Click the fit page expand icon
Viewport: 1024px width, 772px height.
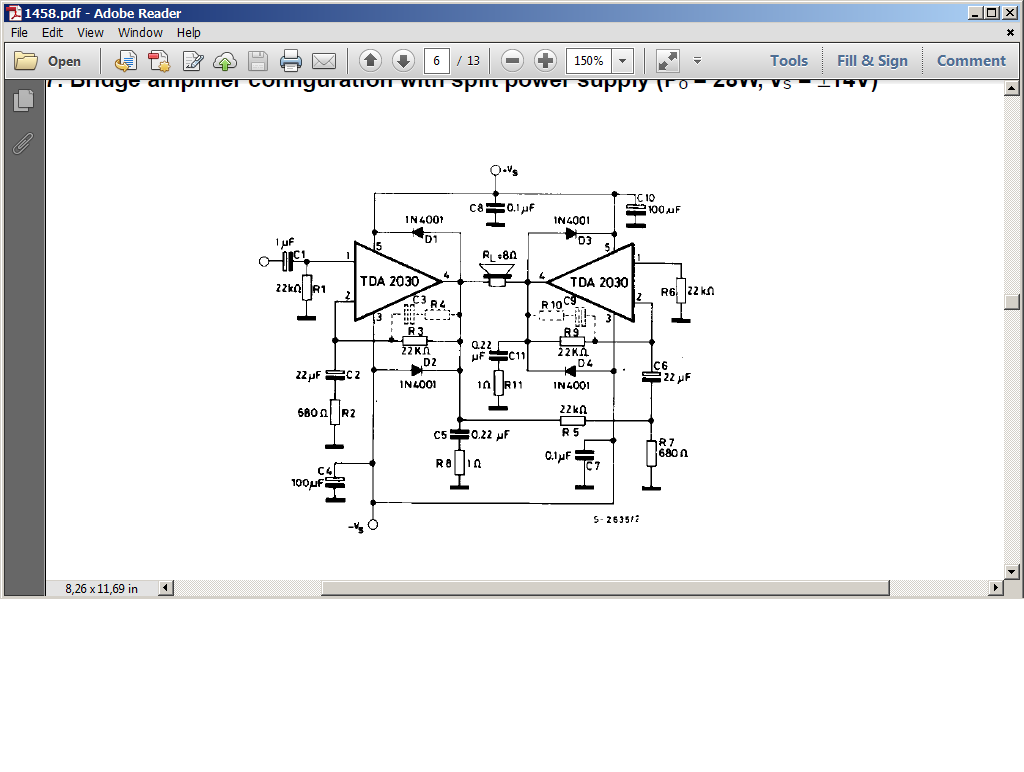pyautogui.click(x=667, y=61)
